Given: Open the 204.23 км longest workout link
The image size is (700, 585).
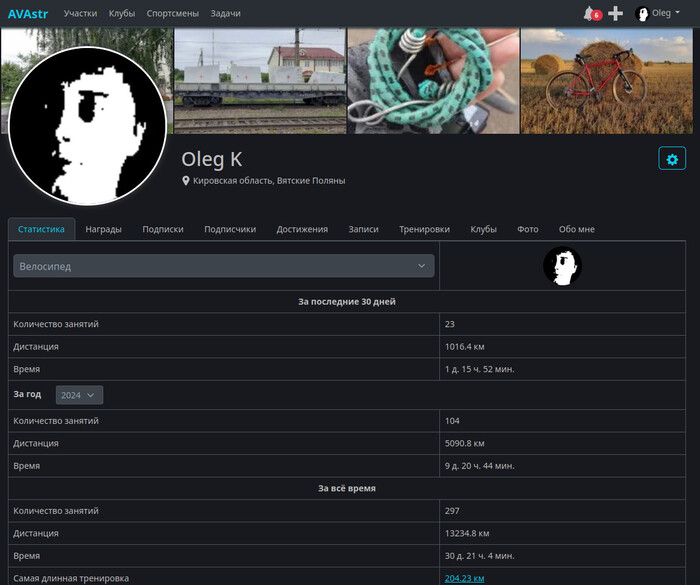Looking at the screenshot, I should [x=464, y=578].
